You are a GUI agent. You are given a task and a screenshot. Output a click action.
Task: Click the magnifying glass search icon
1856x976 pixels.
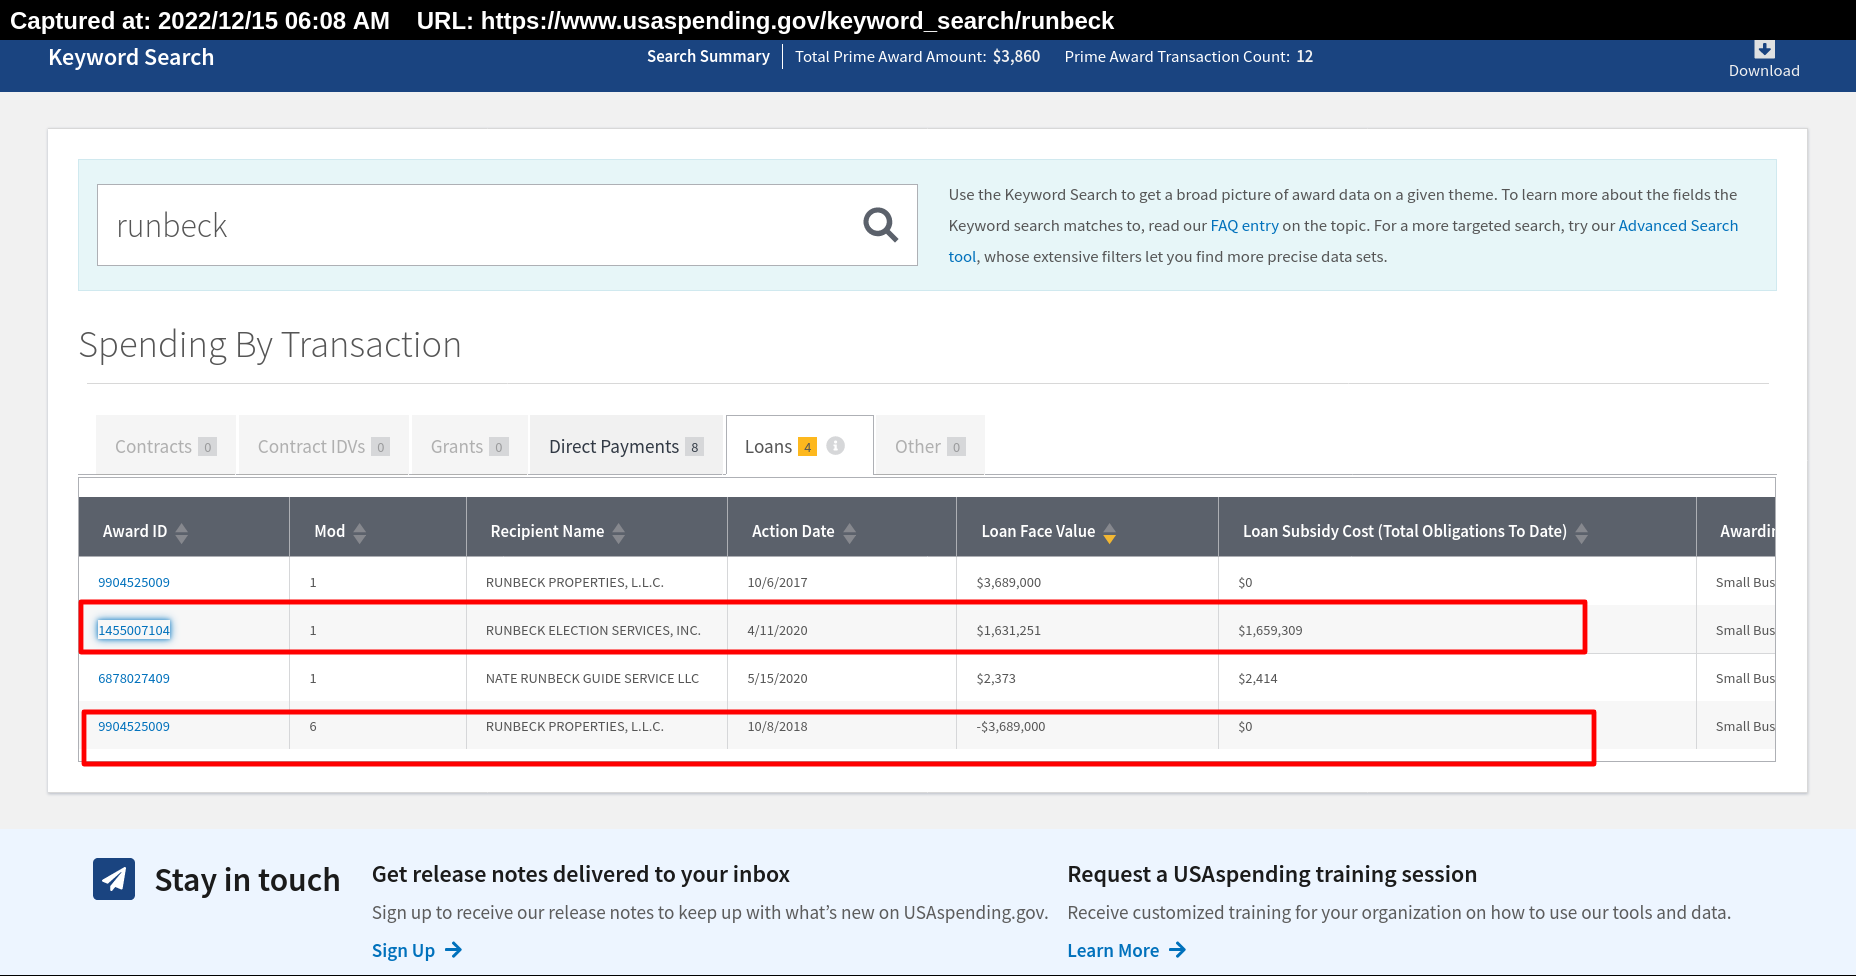pyautogui.click(x=880, y=225)
